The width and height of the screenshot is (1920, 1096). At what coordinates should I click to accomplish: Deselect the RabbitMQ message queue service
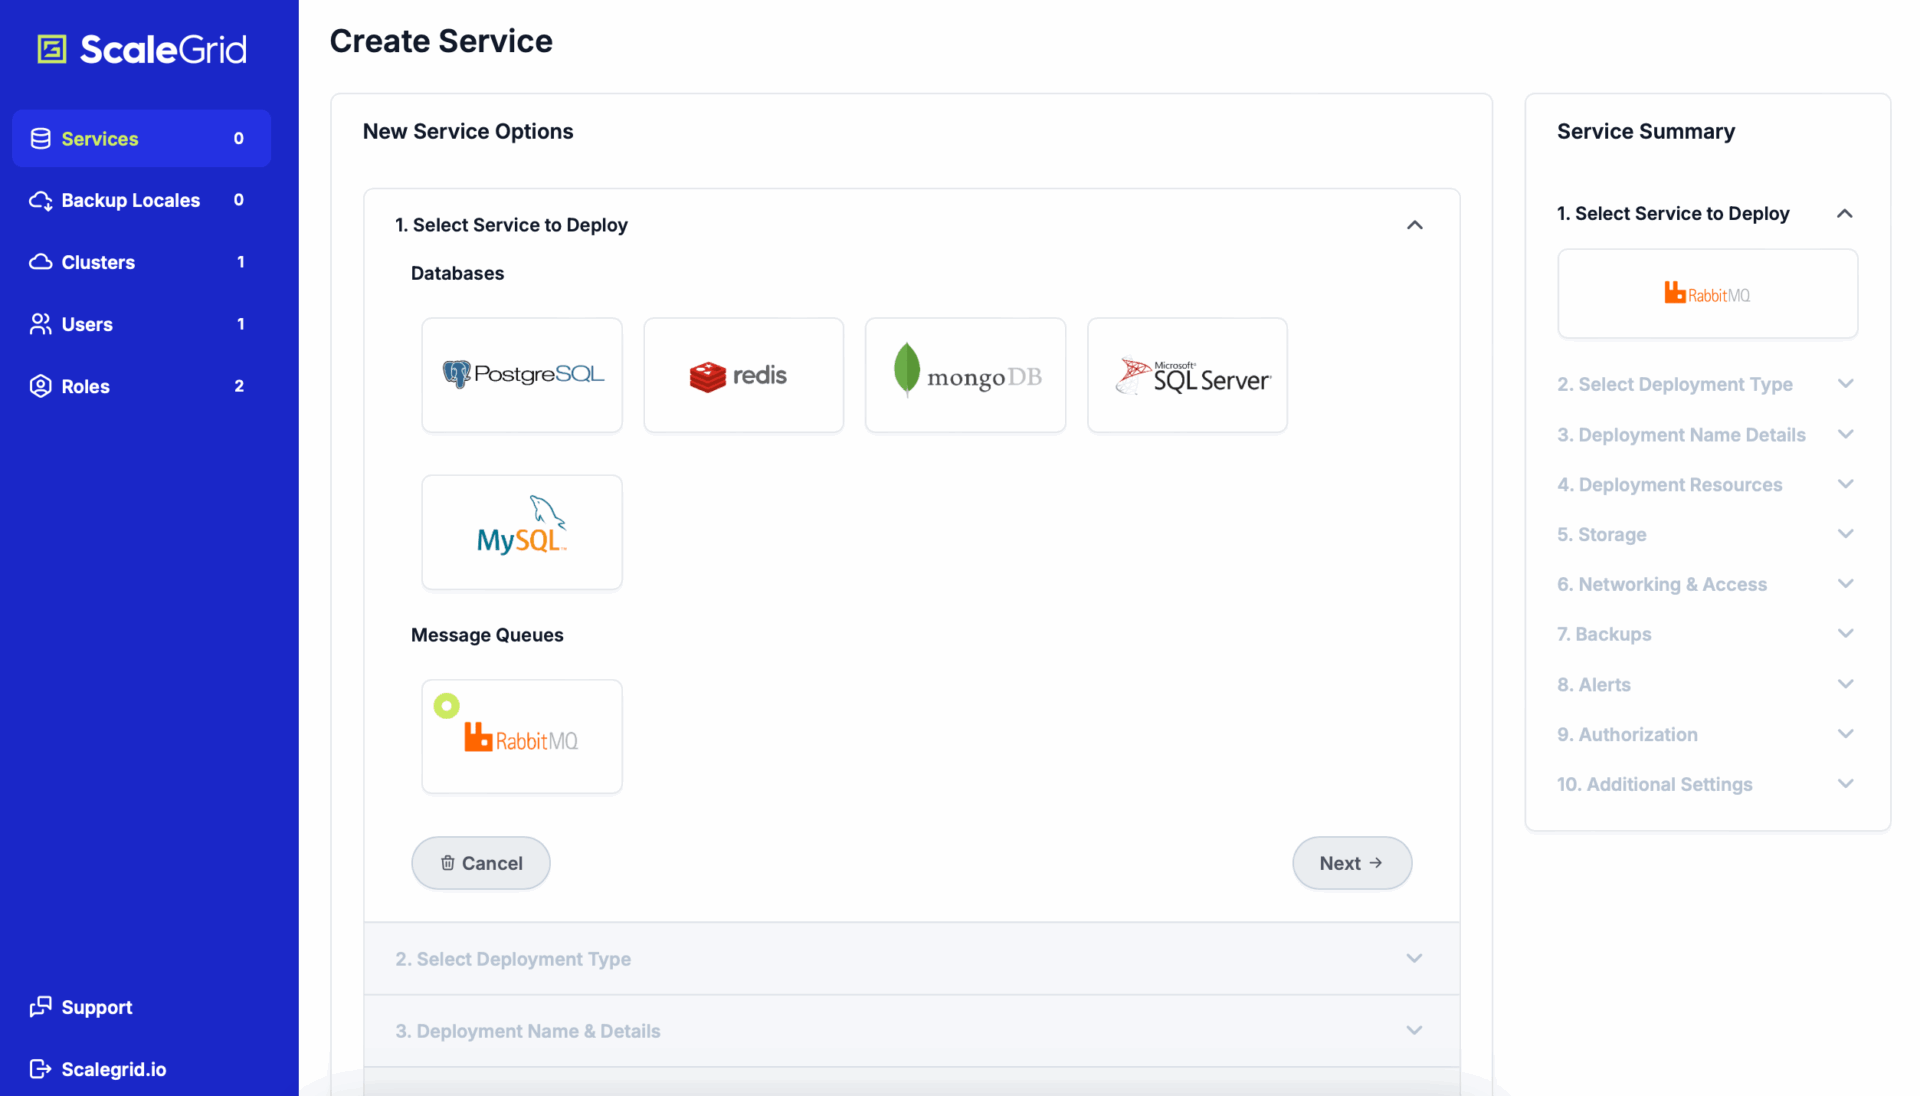[522, 736]
